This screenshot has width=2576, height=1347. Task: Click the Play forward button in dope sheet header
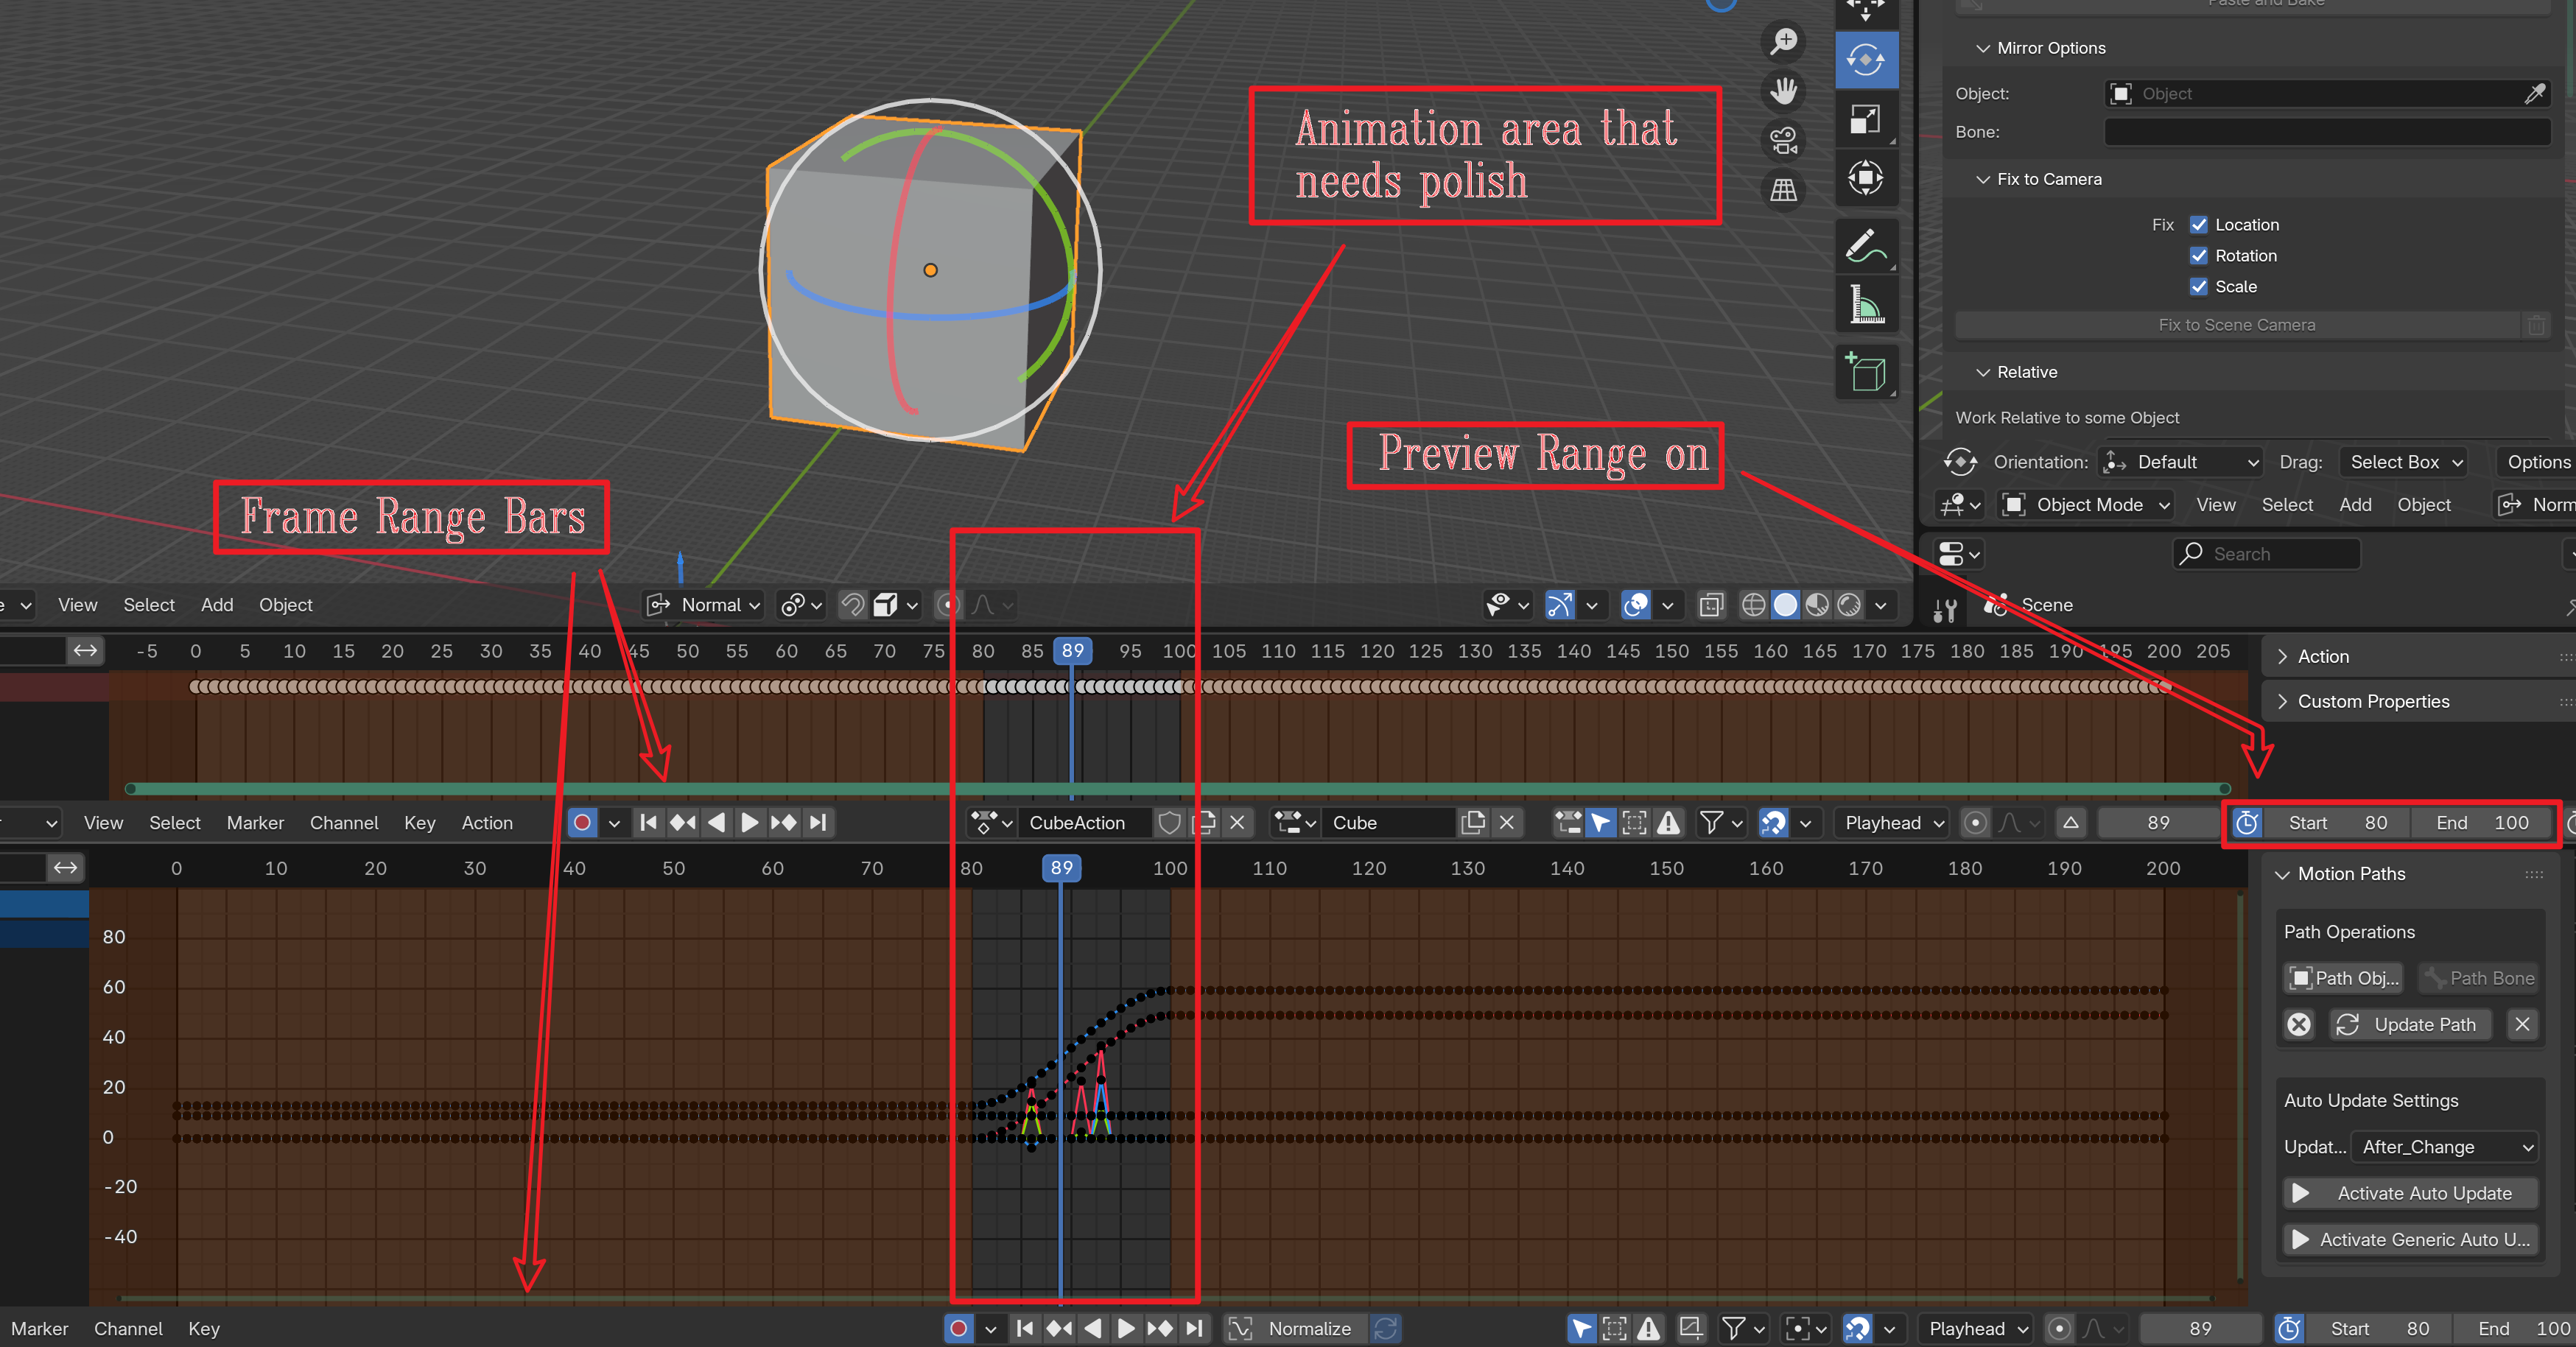pyautogui.click(x=749, y=823)
